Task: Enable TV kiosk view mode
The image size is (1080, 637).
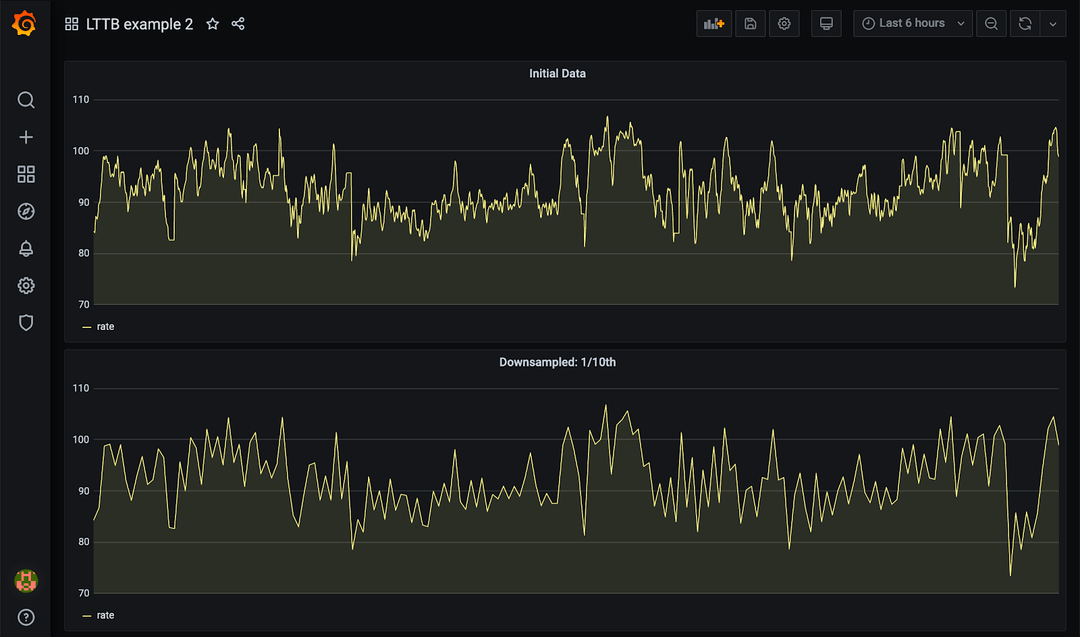Action: point(826,23)
